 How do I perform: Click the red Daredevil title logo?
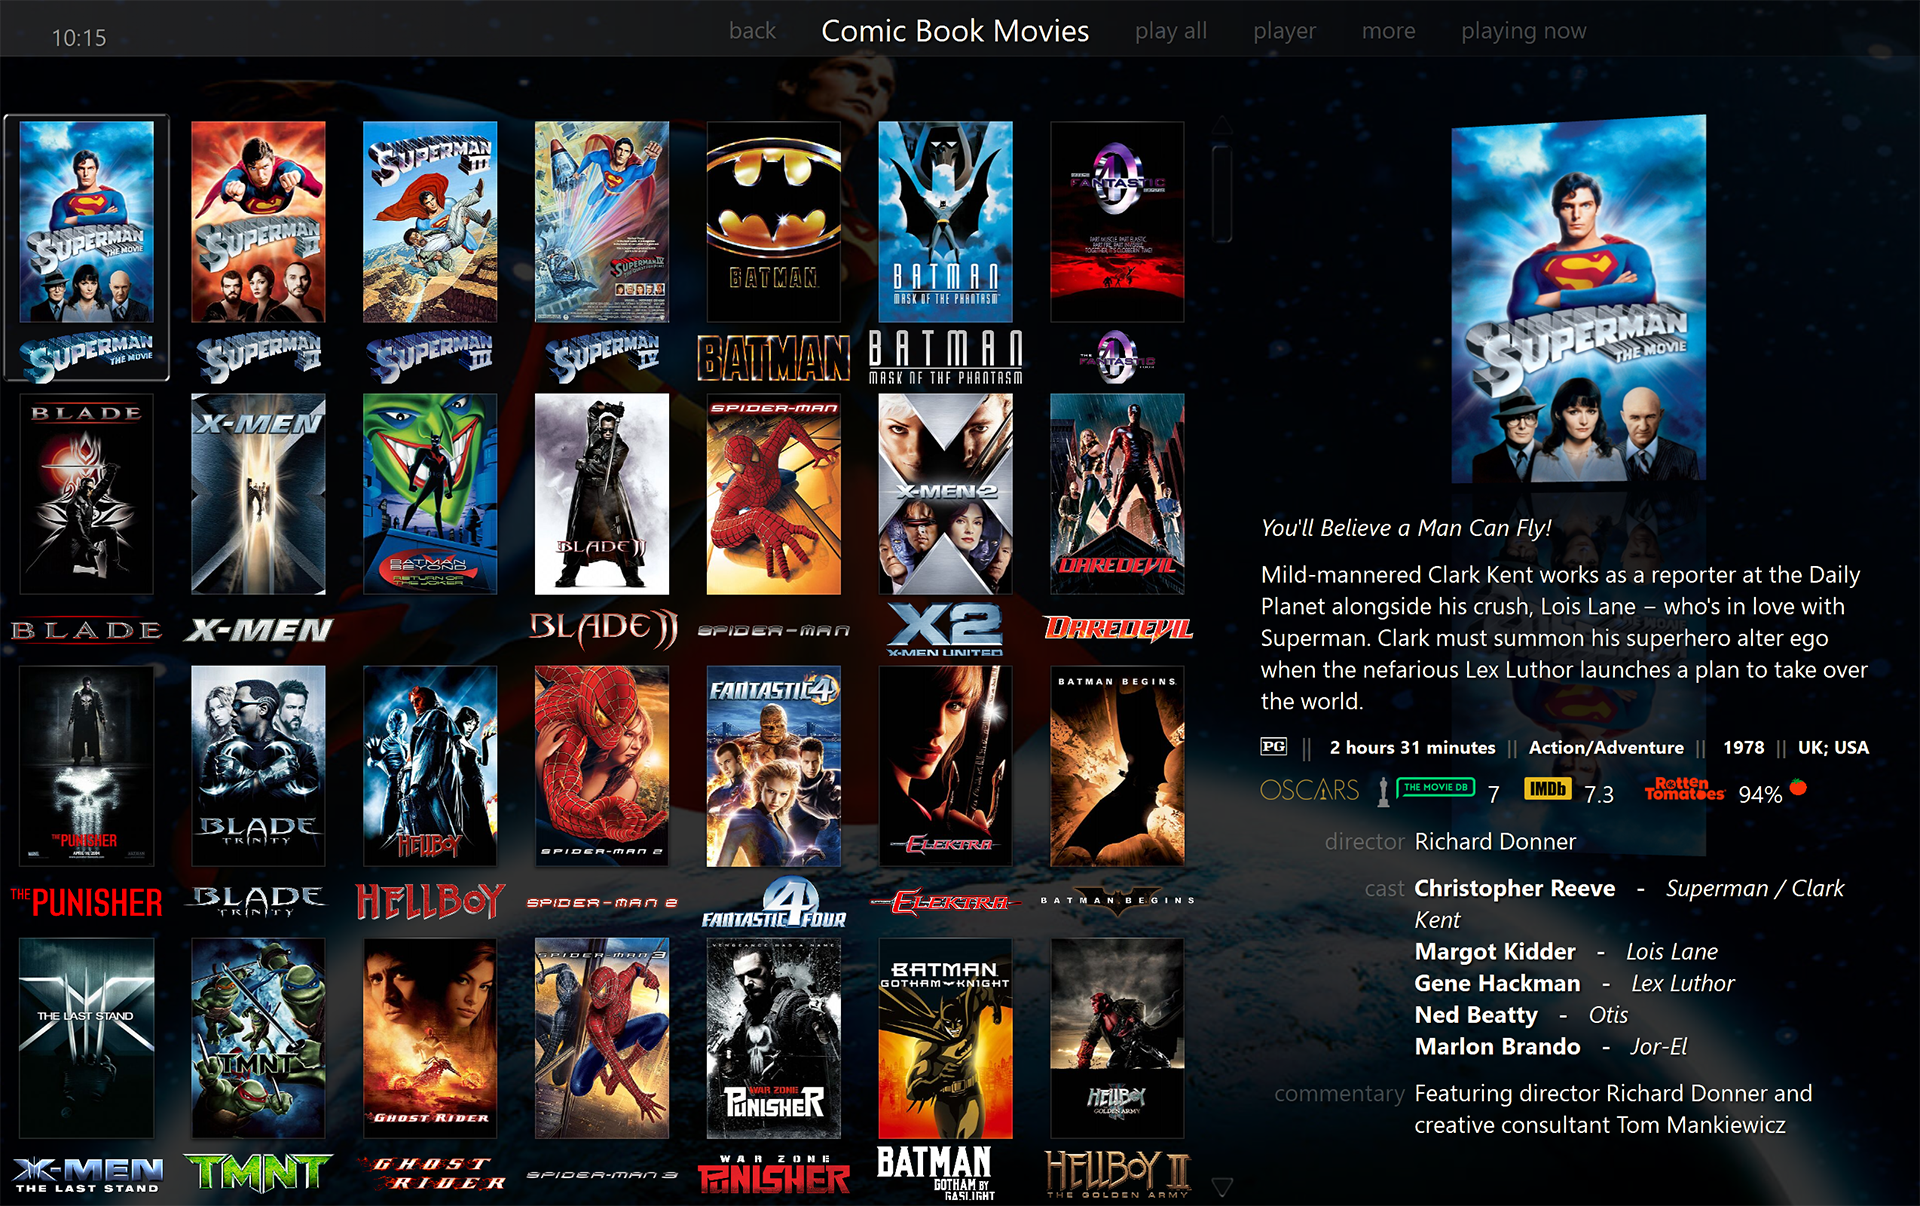[x=1118, y=629]
